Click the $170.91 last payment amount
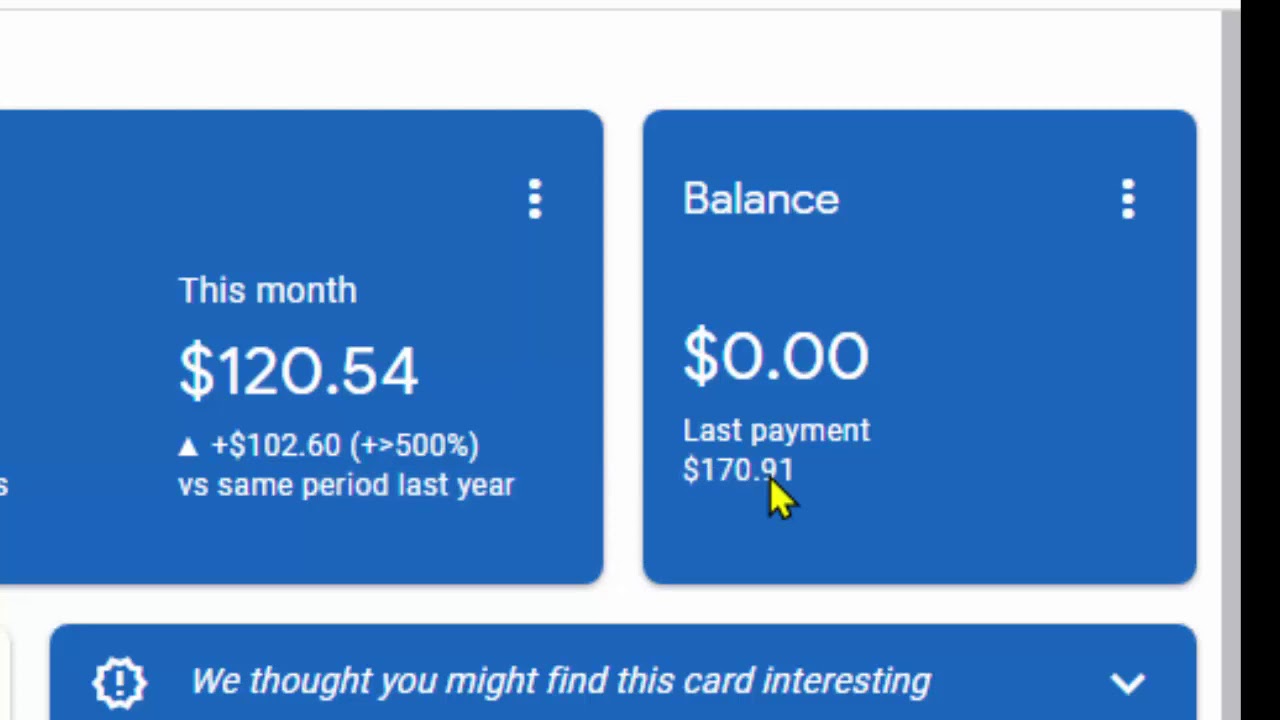Viewport: 1280px width, 720px height. click(x=737, y=470)
